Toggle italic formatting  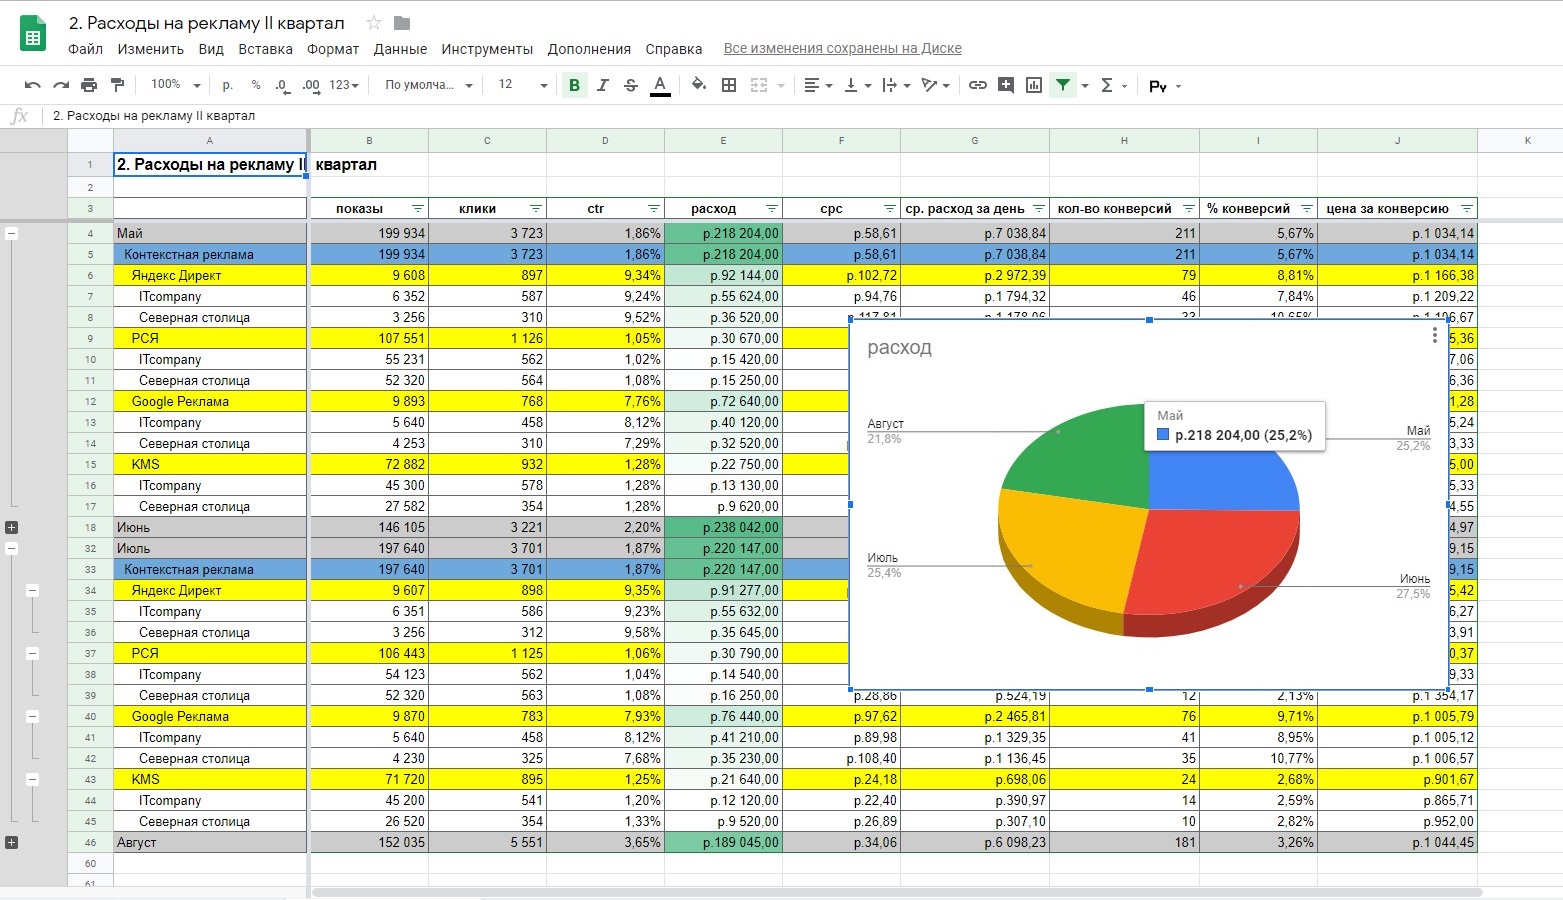[x=602, y=85]
